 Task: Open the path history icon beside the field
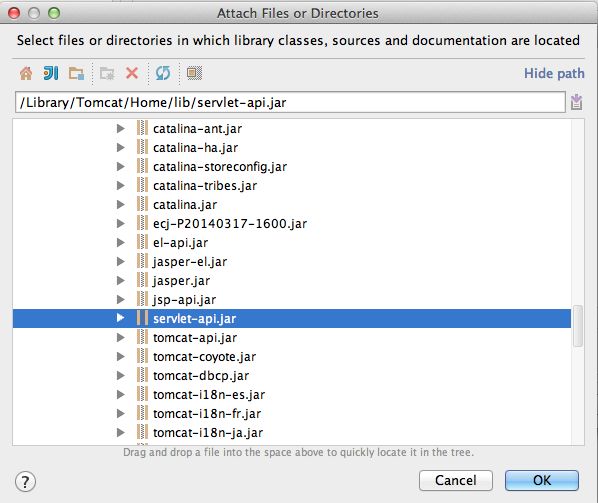[576, 102]
